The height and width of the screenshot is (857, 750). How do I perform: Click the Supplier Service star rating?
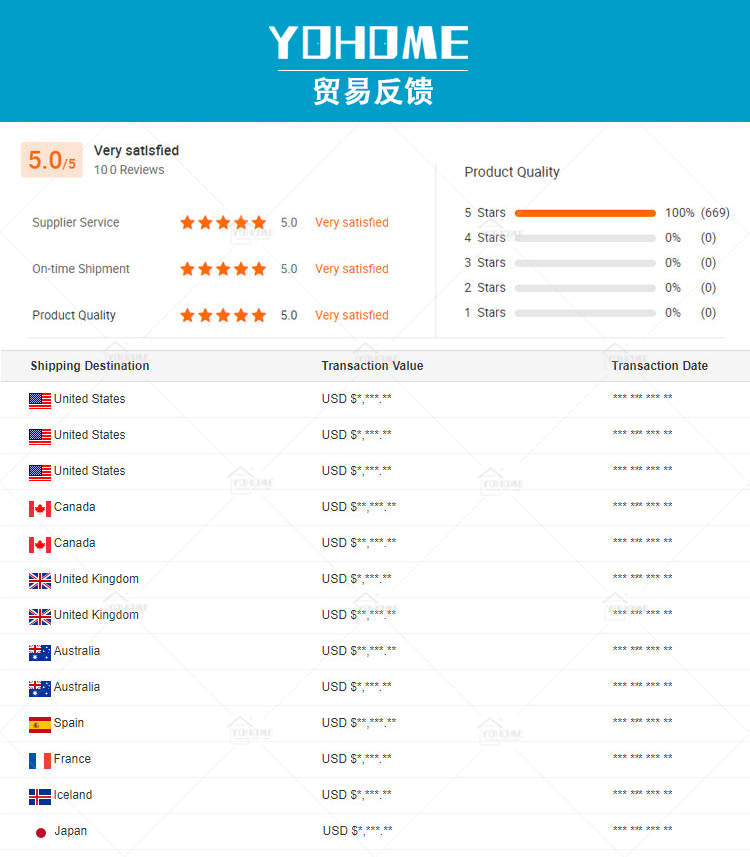(x=223, y=222)
